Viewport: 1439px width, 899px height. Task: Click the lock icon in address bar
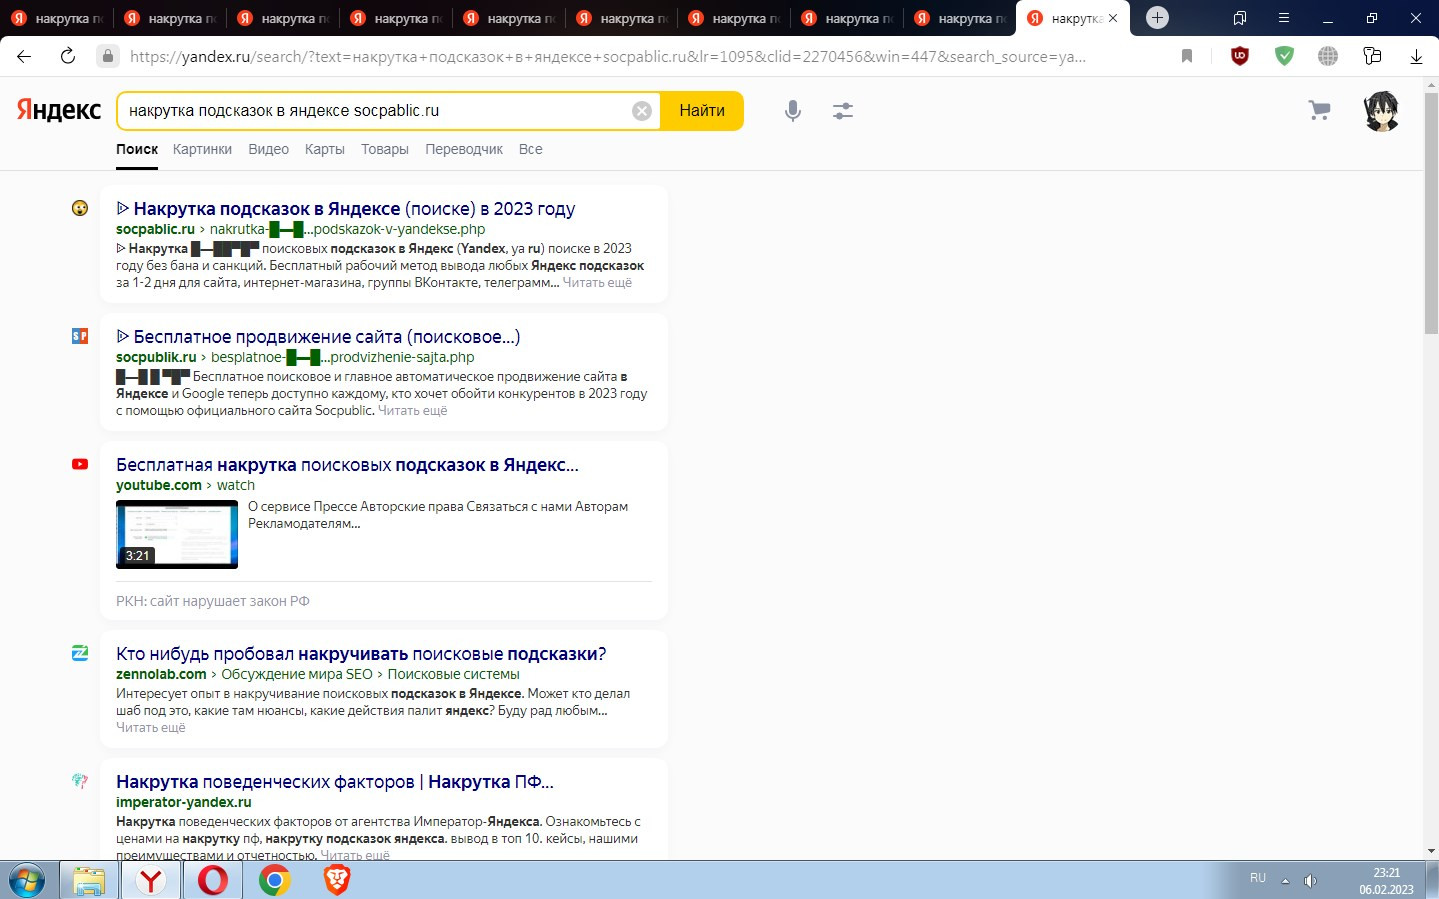point(108,56)
